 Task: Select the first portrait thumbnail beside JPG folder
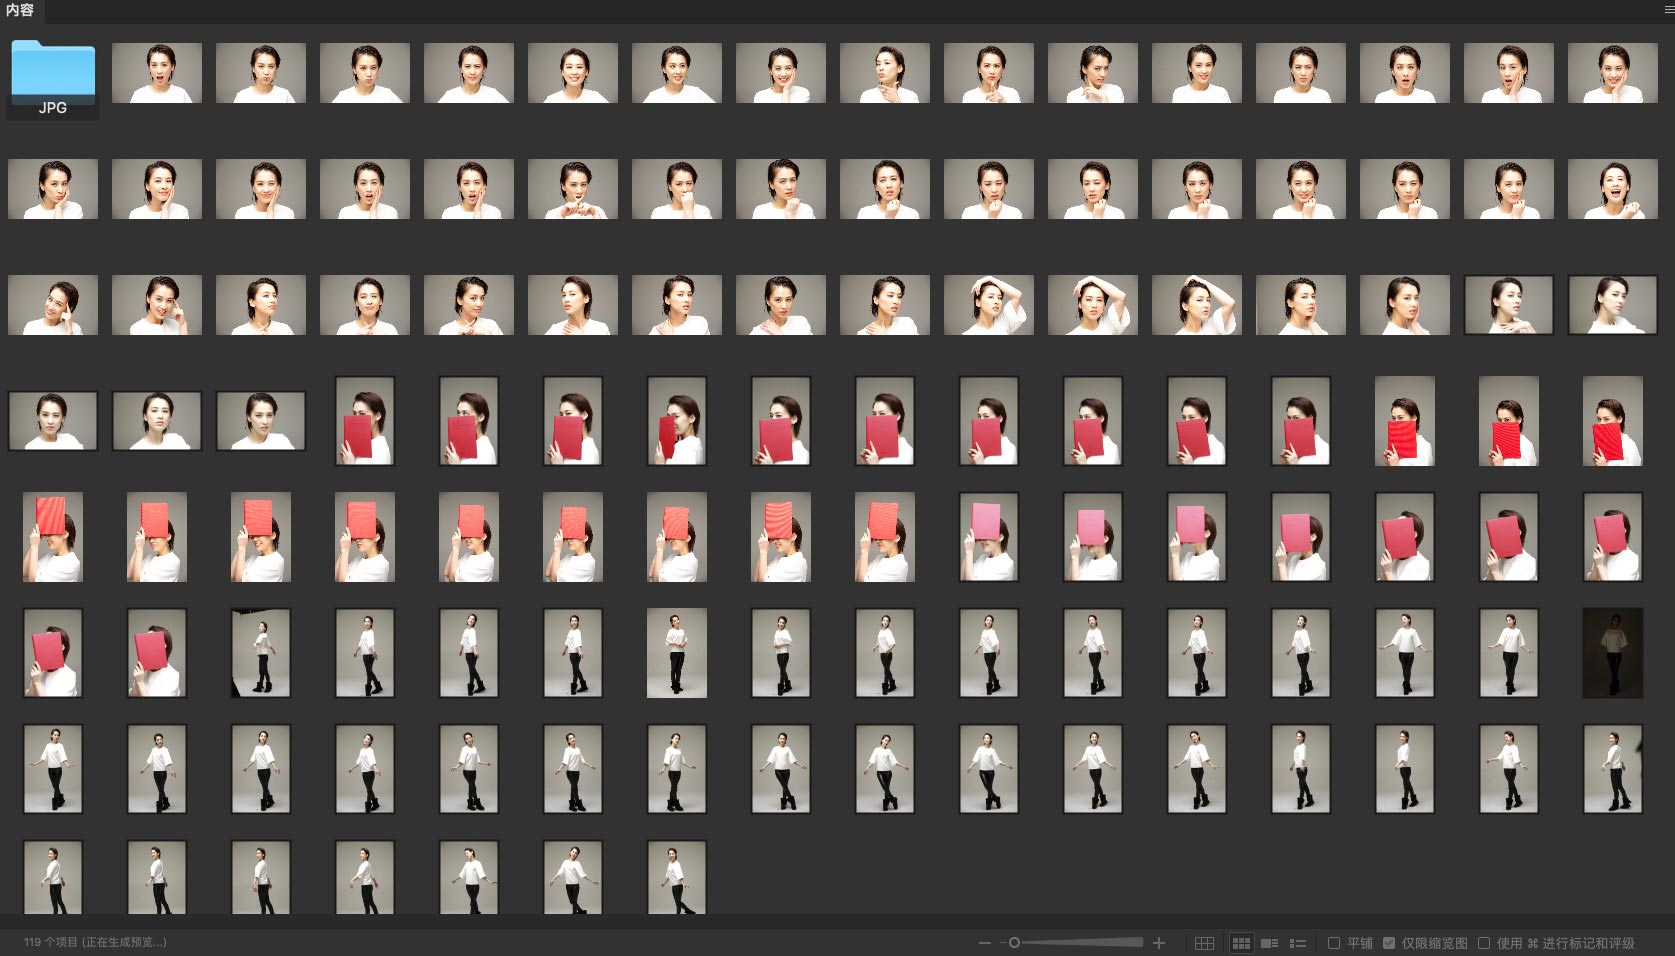[157, 73]
